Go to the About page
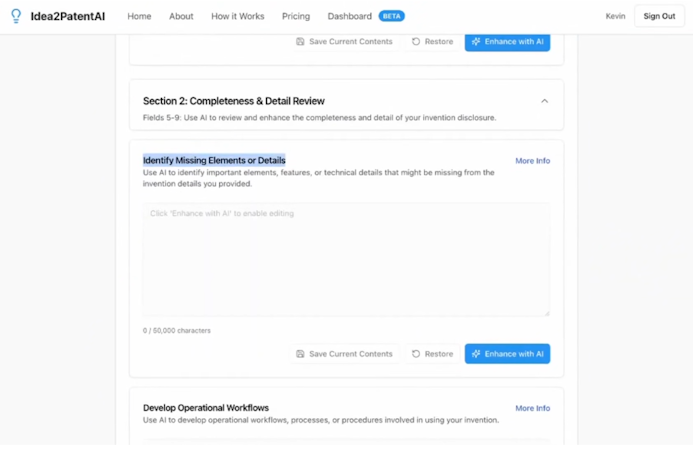Screen dimensions: 693x450 coord(181,16)
